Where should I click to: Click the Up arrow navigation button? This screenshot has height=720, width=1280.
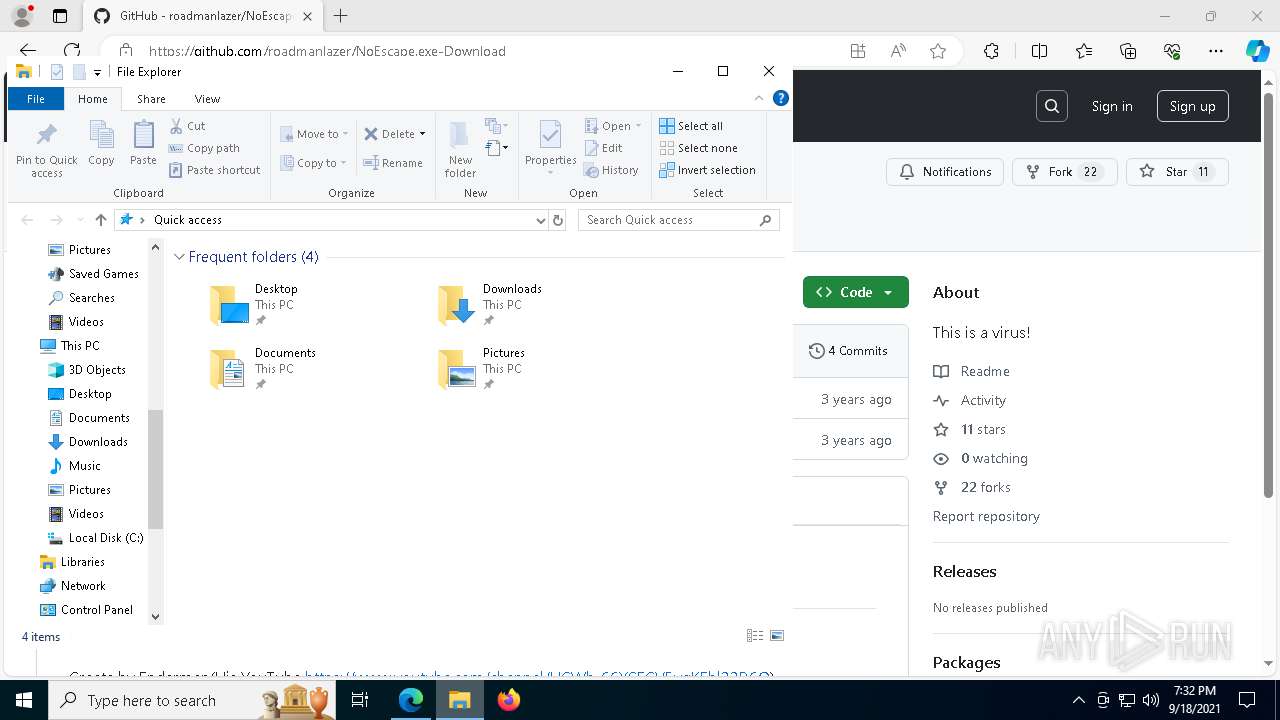(100, 220)
